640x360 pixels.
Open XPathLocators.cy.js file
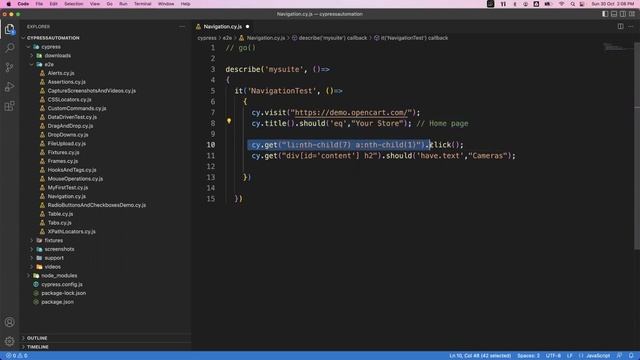pyautogui.click(x=71, y=231)
